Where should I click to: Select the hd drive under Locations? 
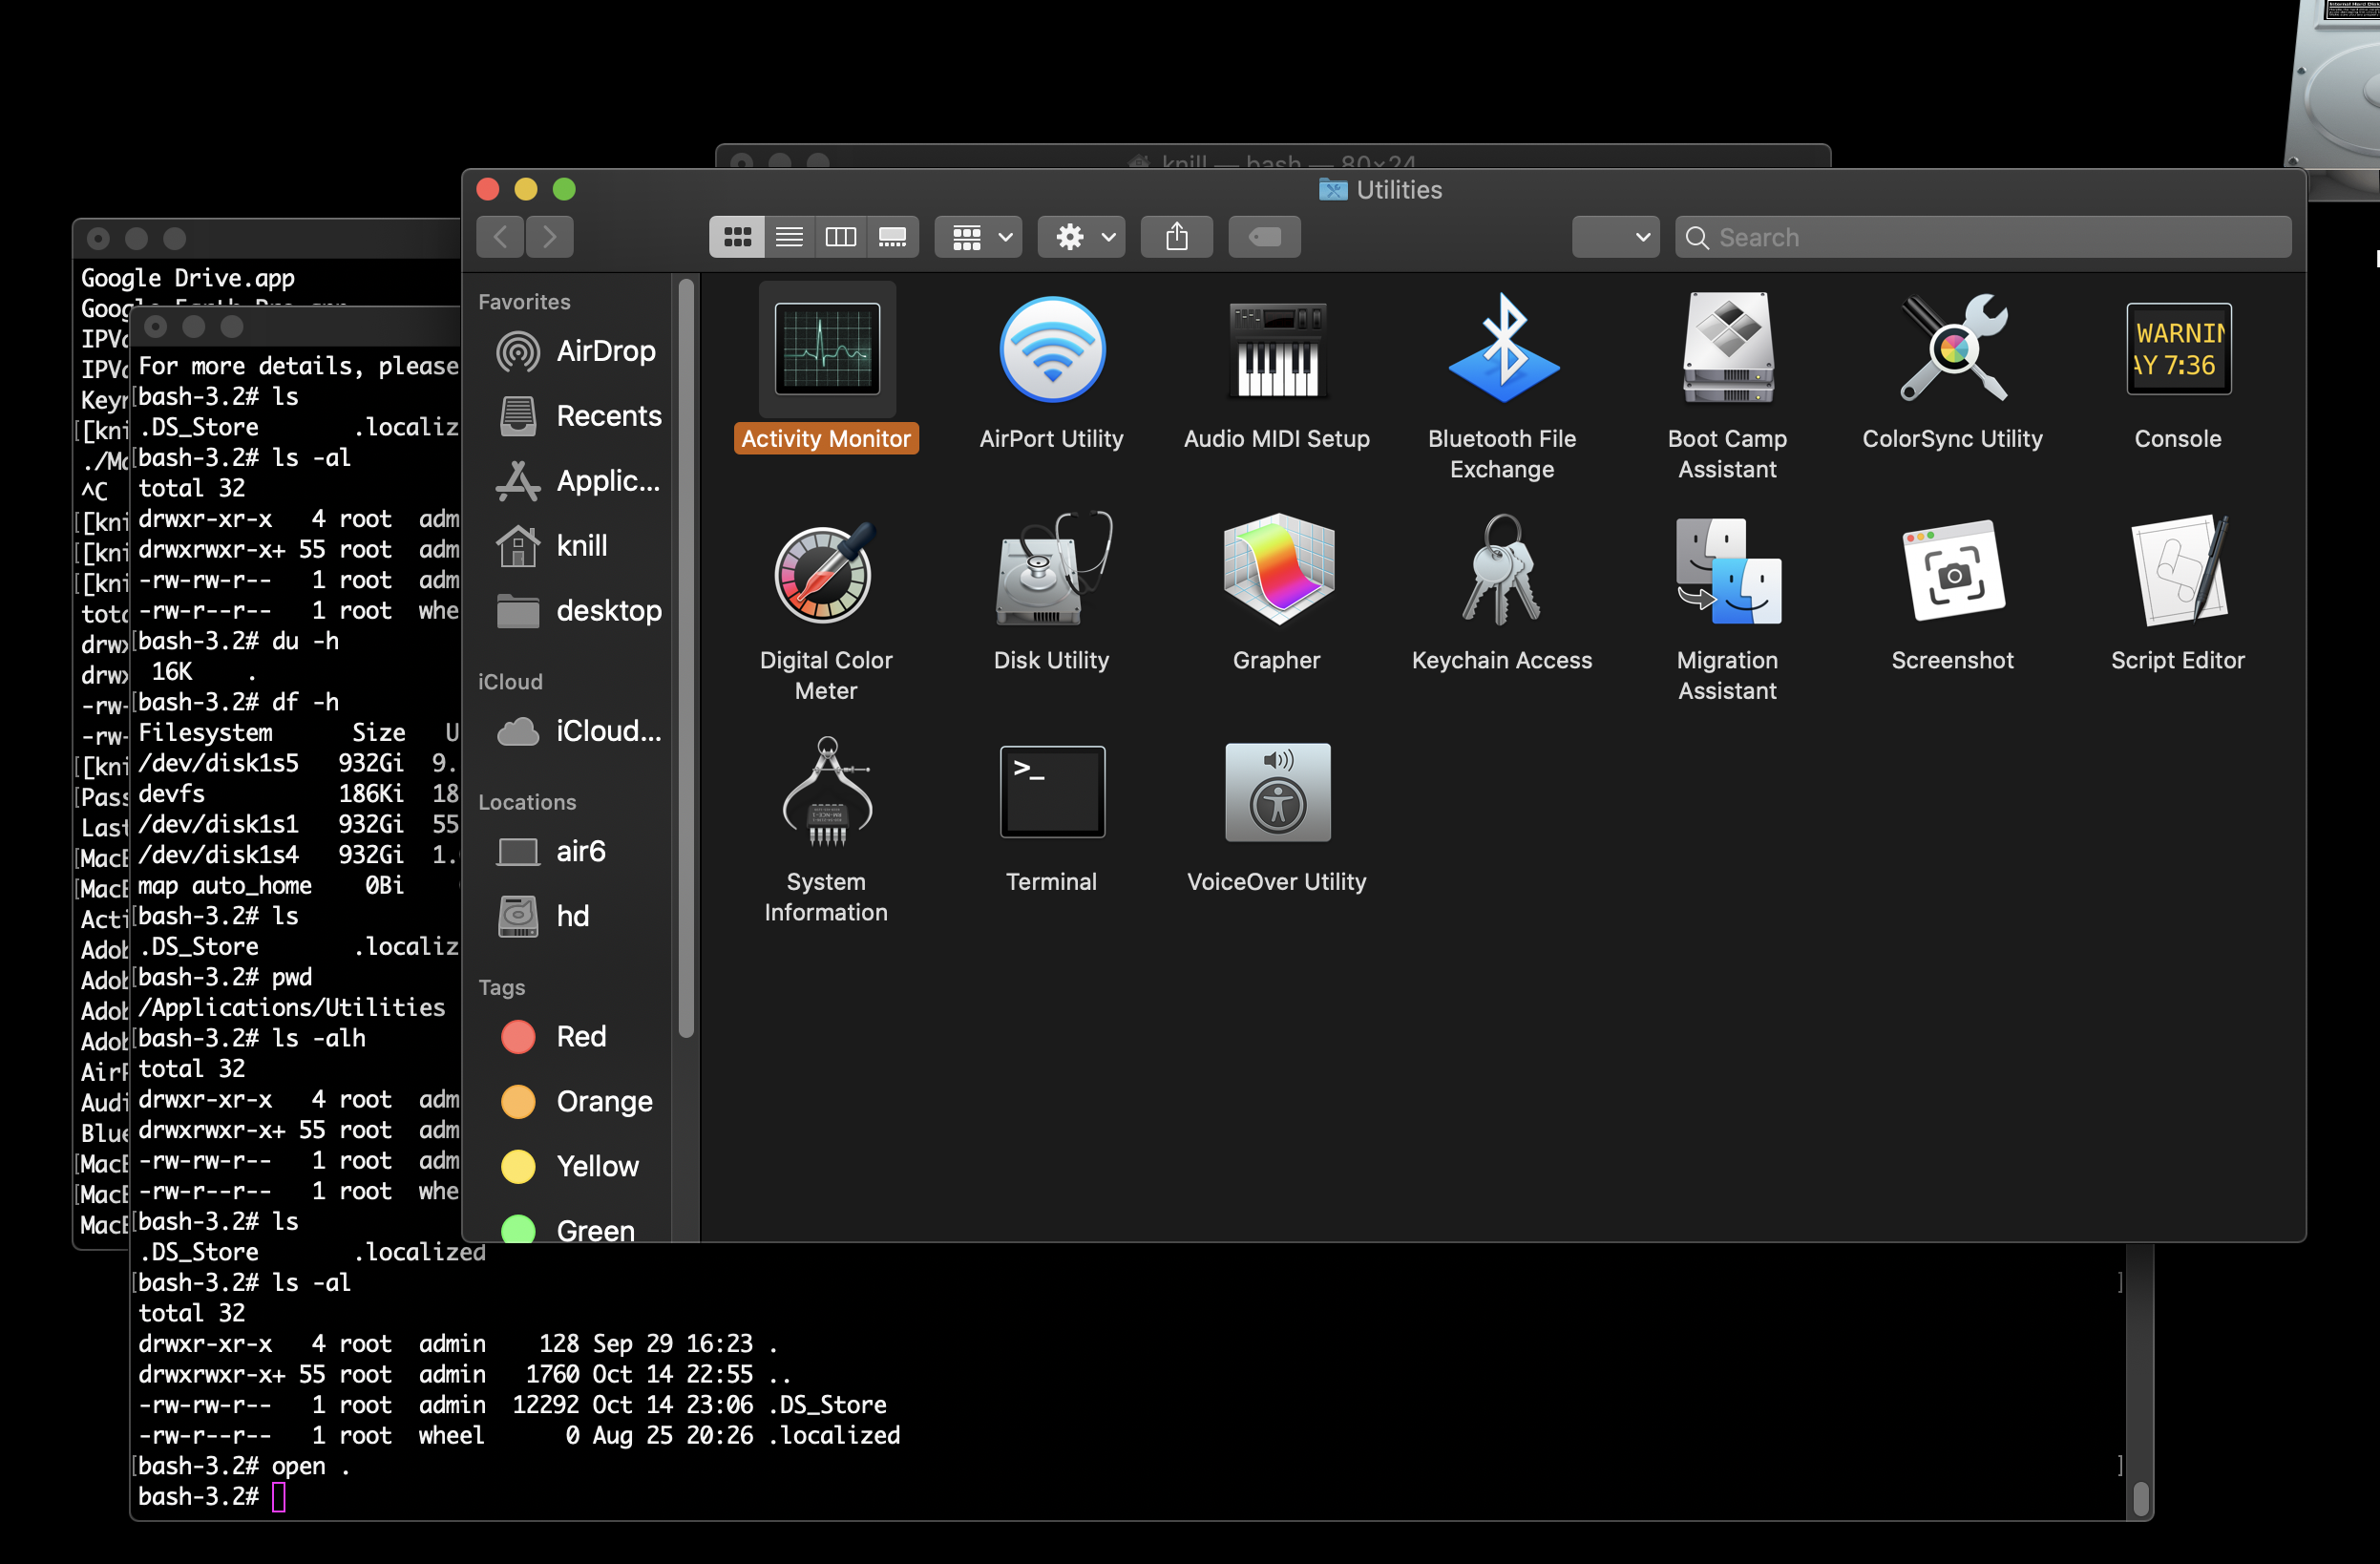pyautogui.click(x=572, y=916)
